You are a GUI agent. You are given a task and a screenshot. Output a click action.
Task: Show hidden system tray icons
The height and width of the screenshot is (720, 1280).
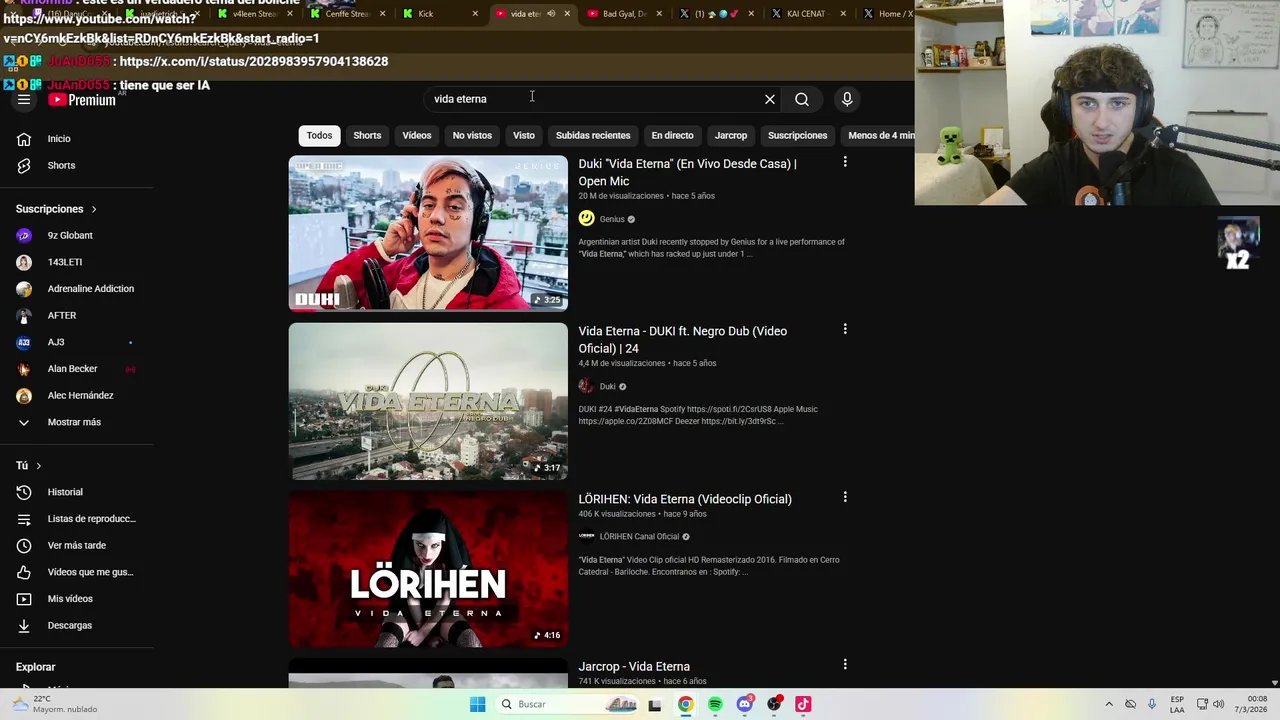[1108, 704]
